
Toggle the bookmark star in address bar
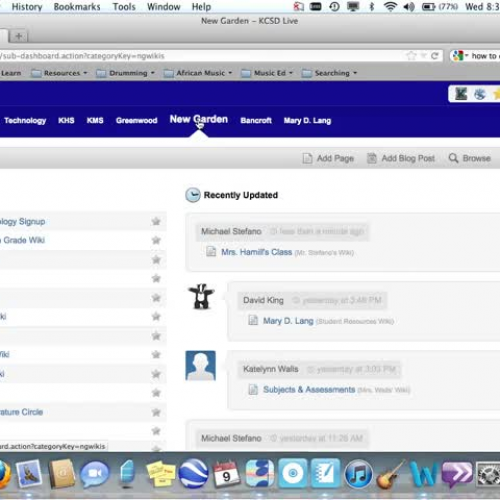[411, 56]
